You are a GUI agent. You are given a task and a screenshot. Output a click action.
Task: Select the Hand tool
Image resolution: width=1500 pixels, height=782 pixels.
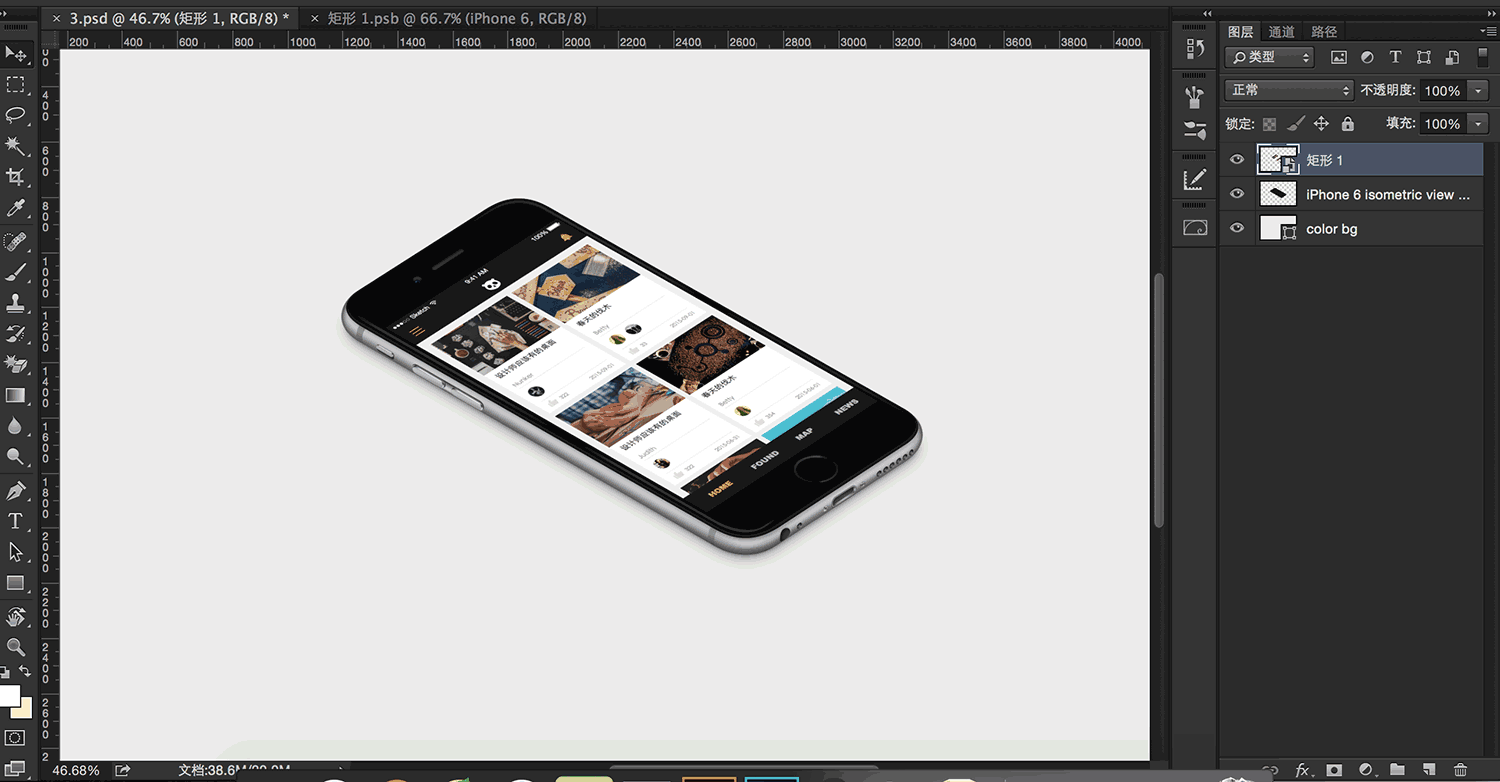click(16, 615)
